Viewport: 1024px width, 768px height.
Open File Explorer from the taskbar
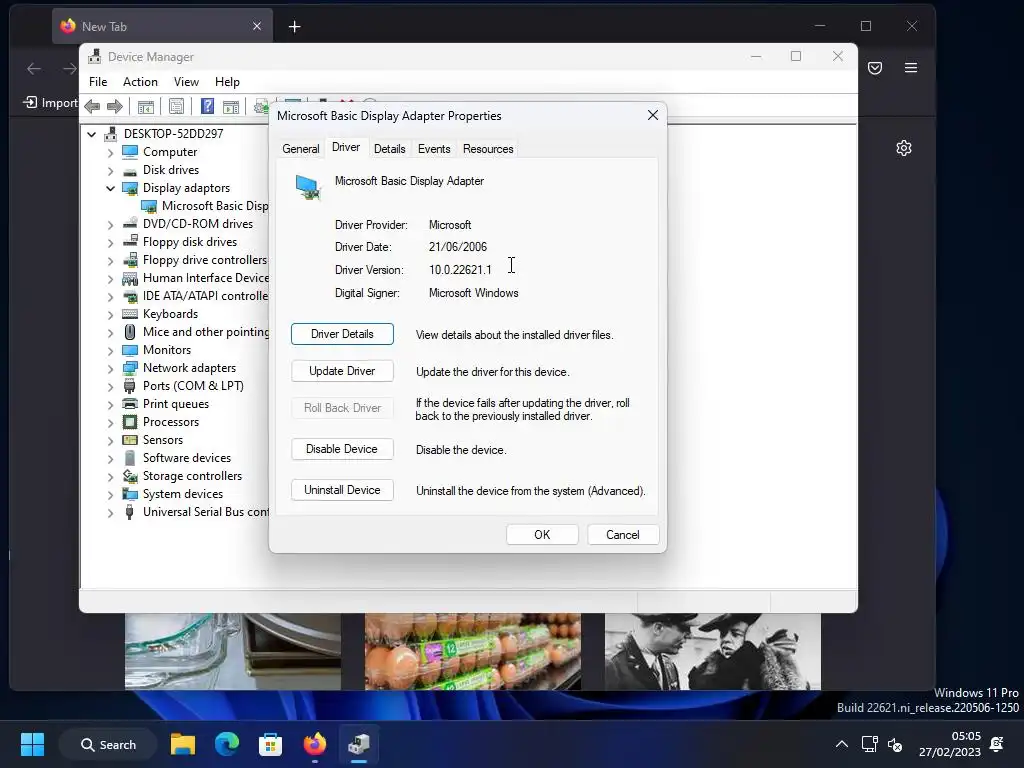(183, 744)
